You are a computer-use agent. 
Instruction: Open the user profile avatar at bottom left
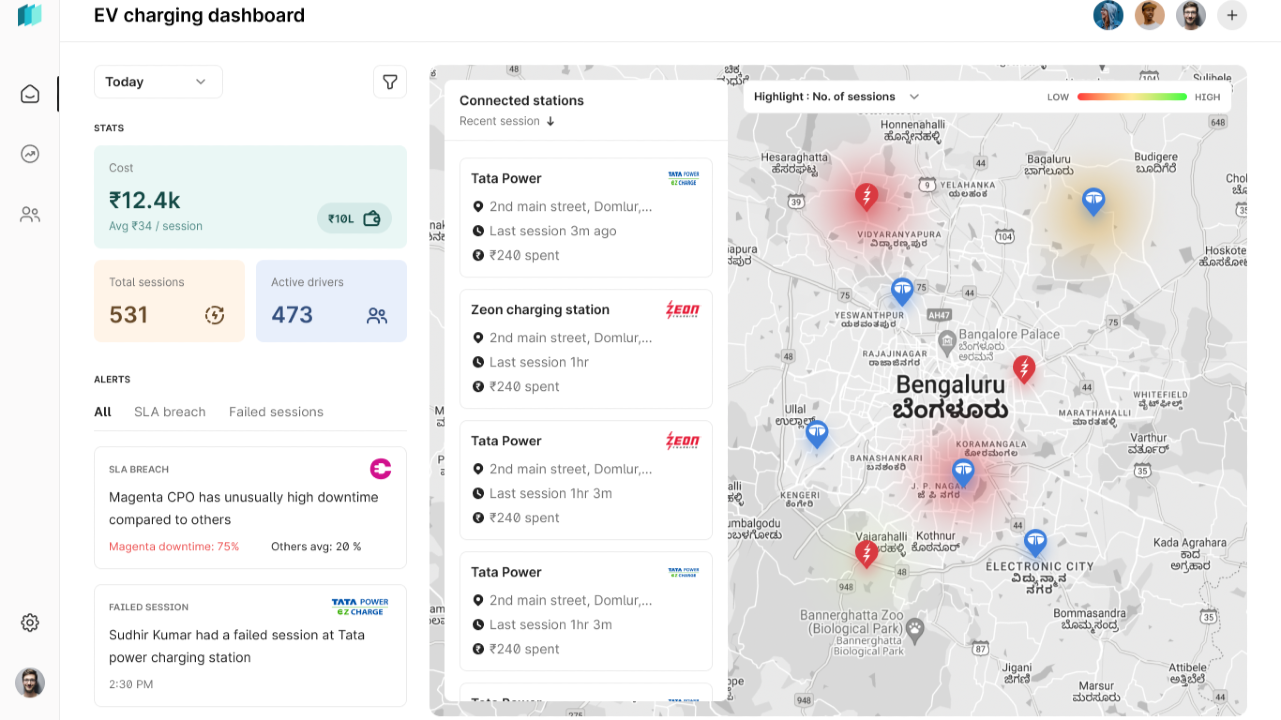[30, 683]
